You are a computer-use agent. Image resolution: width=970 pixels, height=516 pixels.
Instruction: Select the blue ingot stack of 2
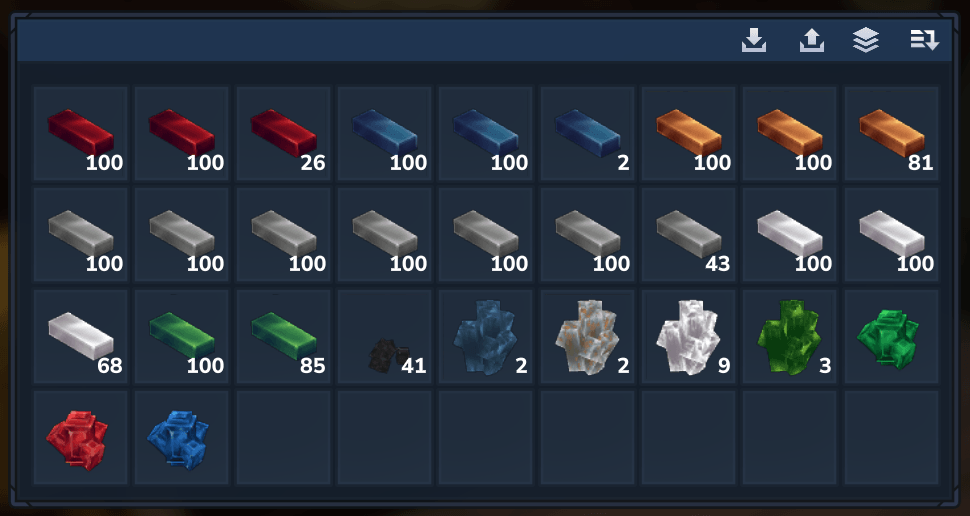click(587, 134)
